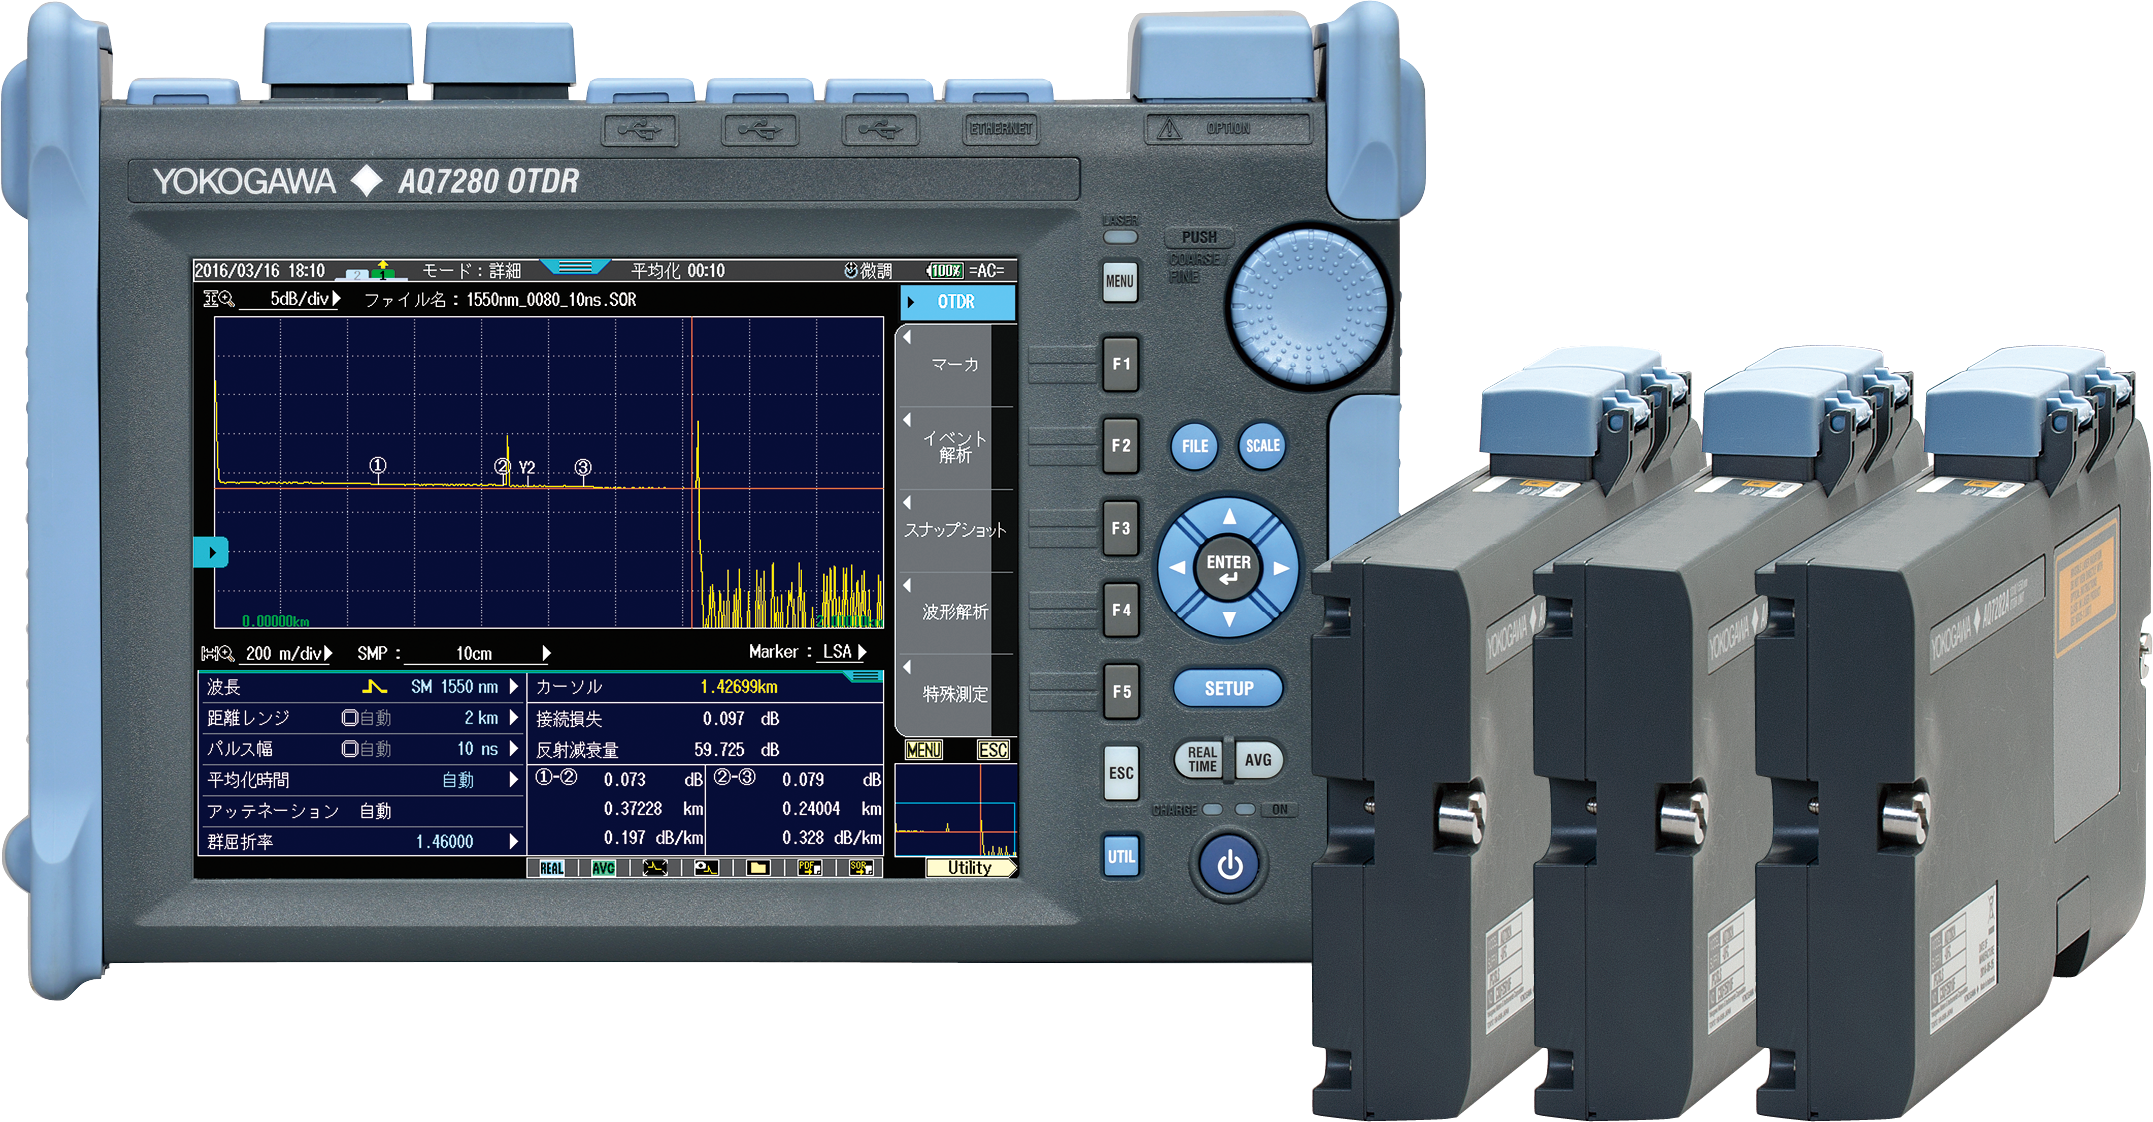The image size is (2153, 1122).
Task: Click the right arrow on the navigation pad
Action: point(1281,568)
